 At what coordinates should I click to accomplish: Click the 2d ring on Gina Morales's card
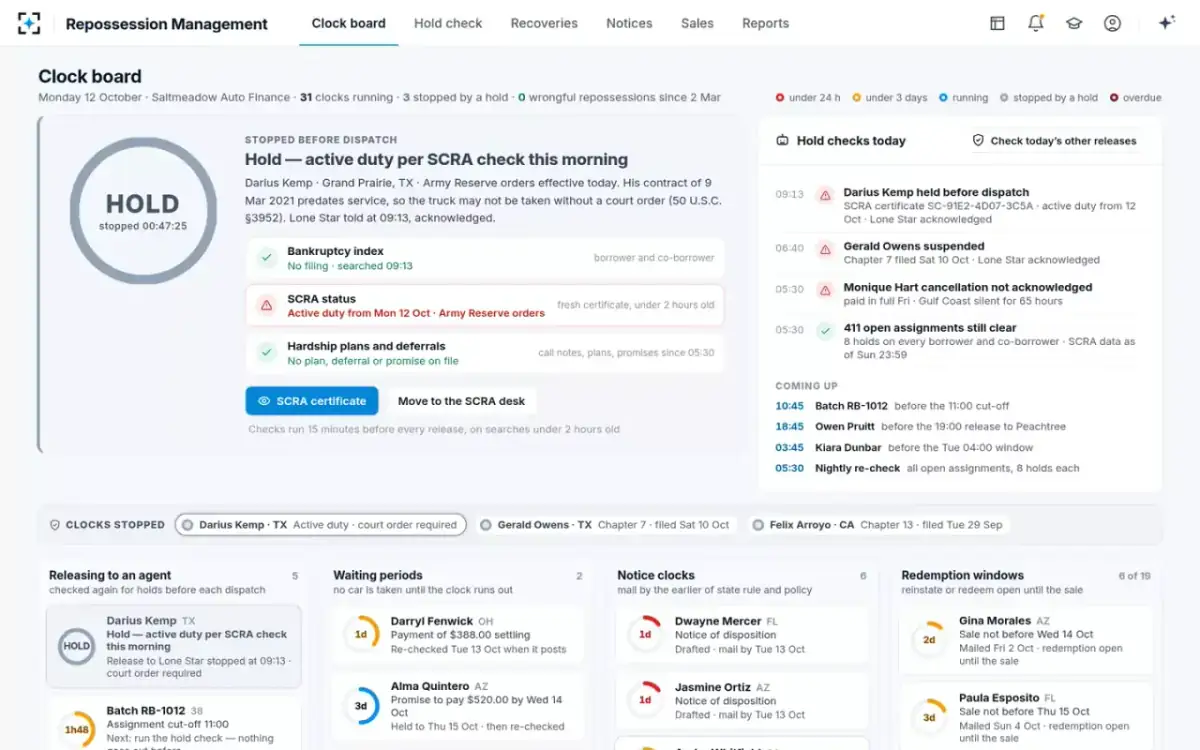click(x=929, y=640)
